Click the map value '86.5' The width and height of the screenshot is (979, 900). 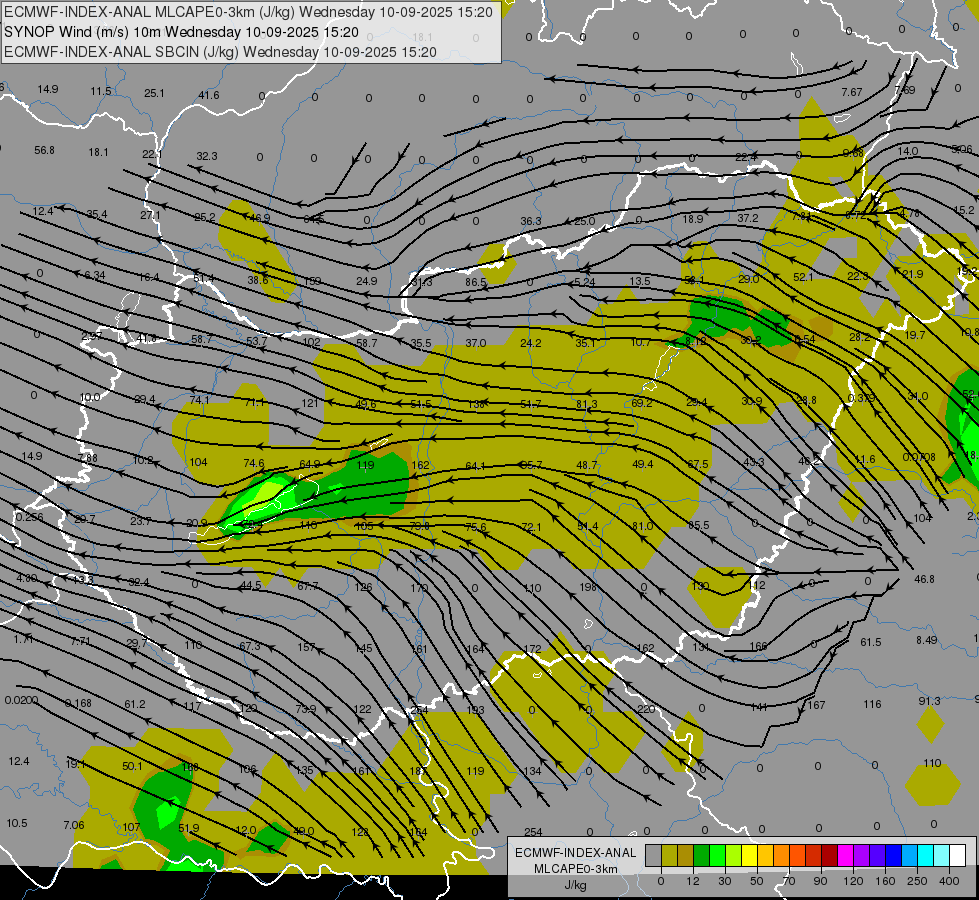point(476,282)
